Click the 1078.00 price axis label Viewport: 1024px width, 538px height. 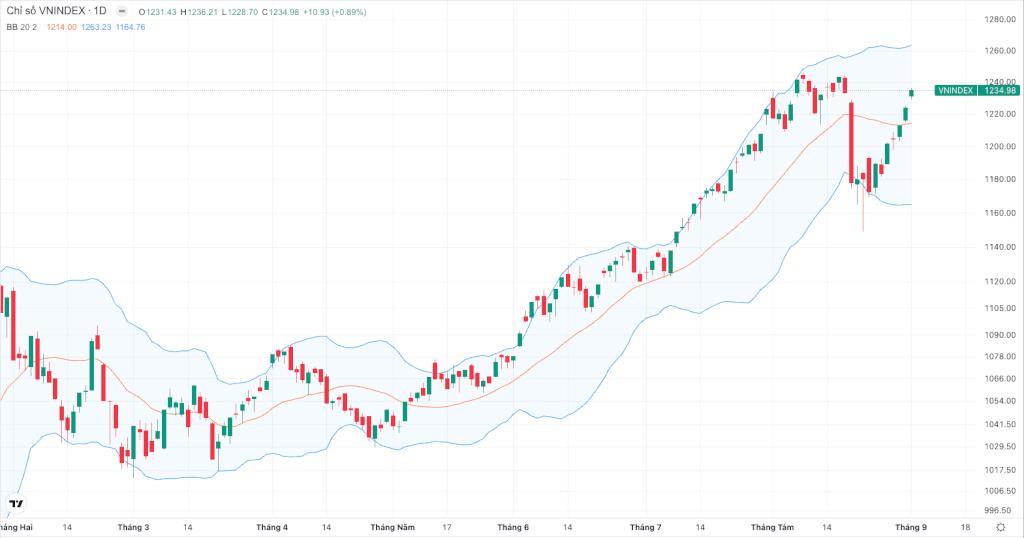click(x=1000, y=356)
